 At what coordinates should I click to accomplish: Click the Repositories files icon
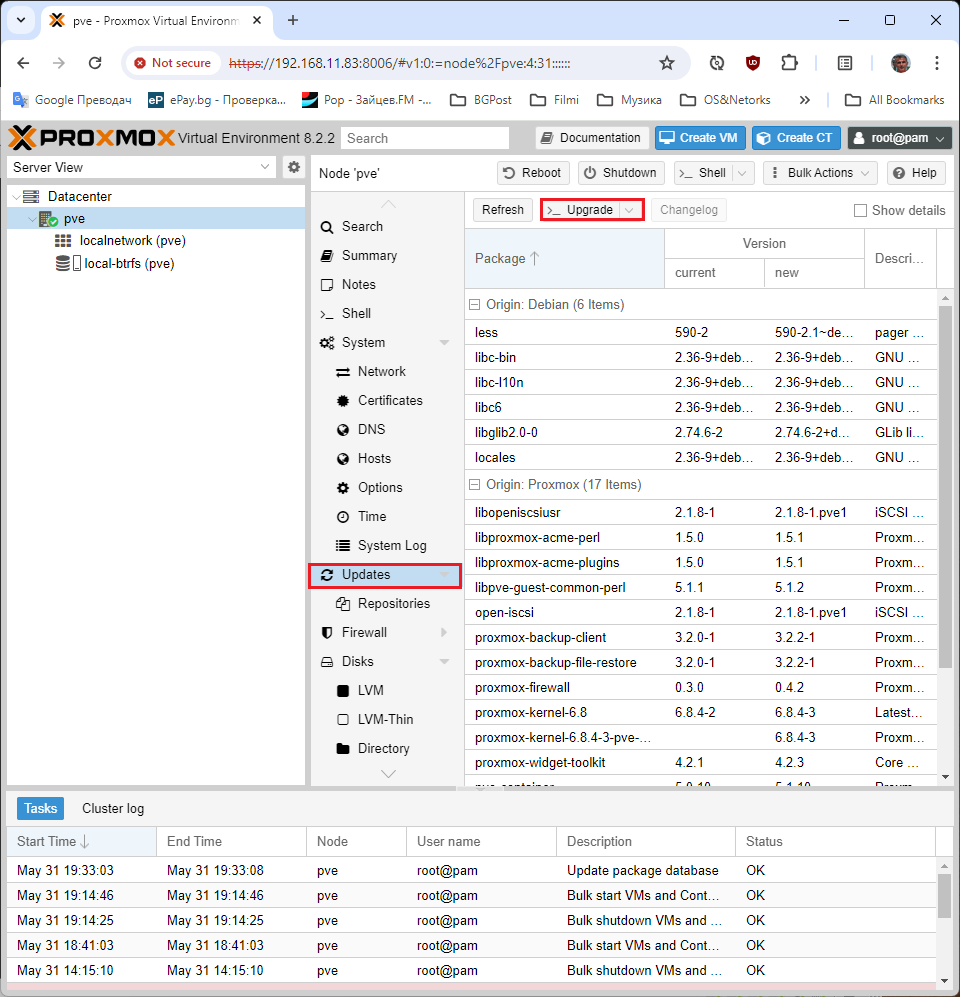point(343,603)
